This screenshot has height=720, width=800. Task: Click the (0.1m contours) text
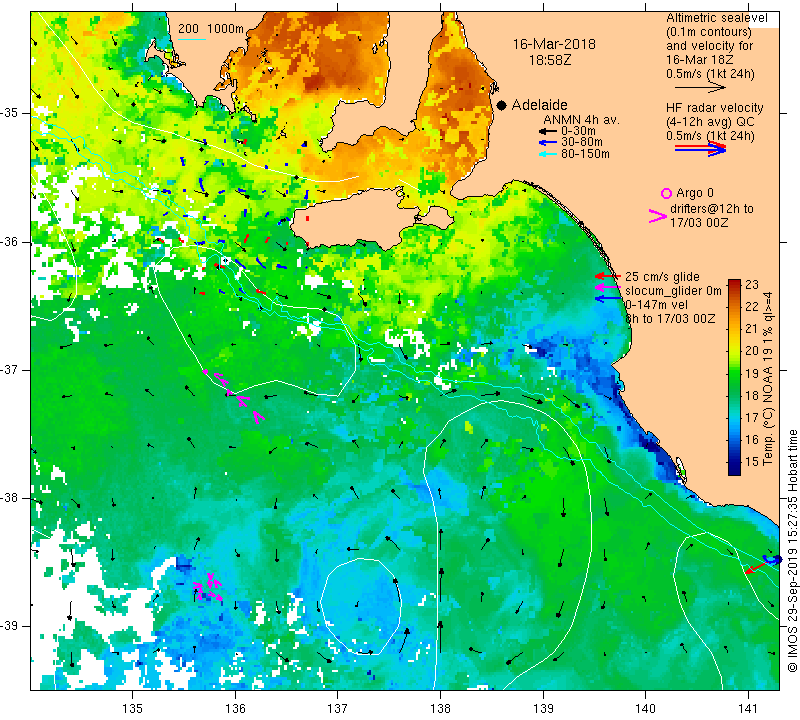708,32
